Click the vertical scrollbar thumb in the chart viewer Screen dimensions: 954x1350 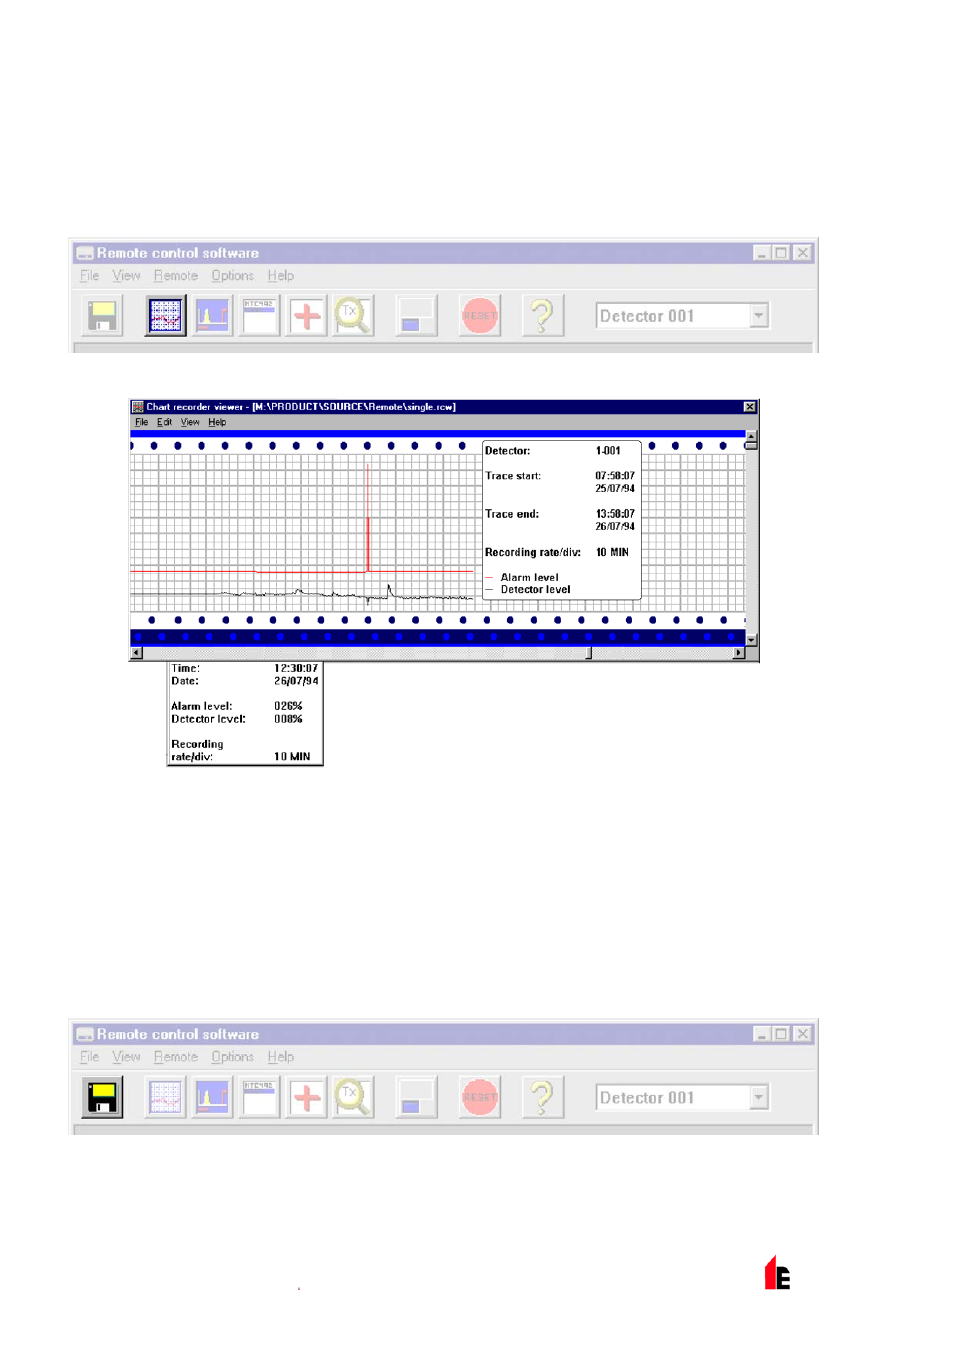tap(751, 445)
